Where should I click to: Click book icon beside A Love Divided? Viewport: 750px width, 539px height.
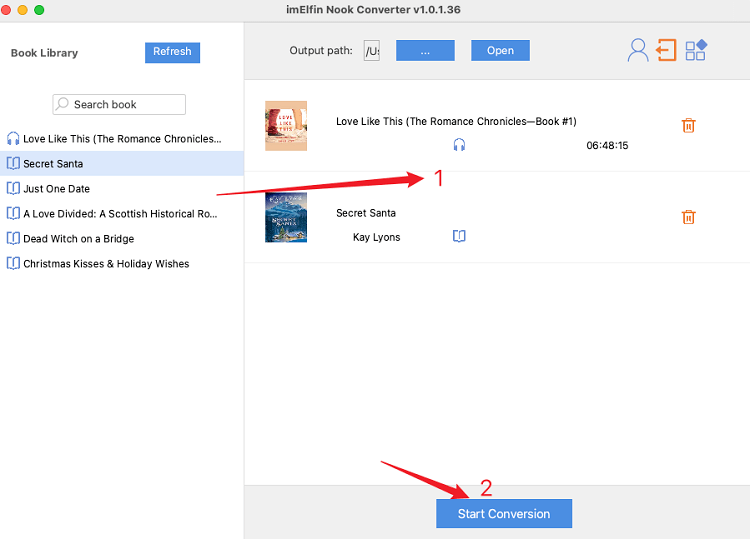pos(13,213)
